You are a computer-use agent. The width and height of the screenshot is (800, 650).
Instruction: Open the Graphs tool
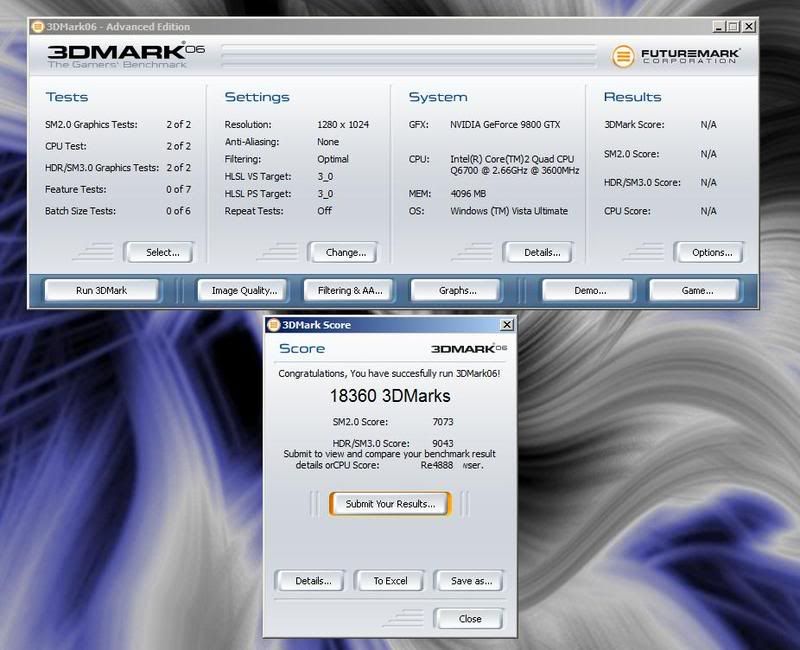tap(456, 290)
